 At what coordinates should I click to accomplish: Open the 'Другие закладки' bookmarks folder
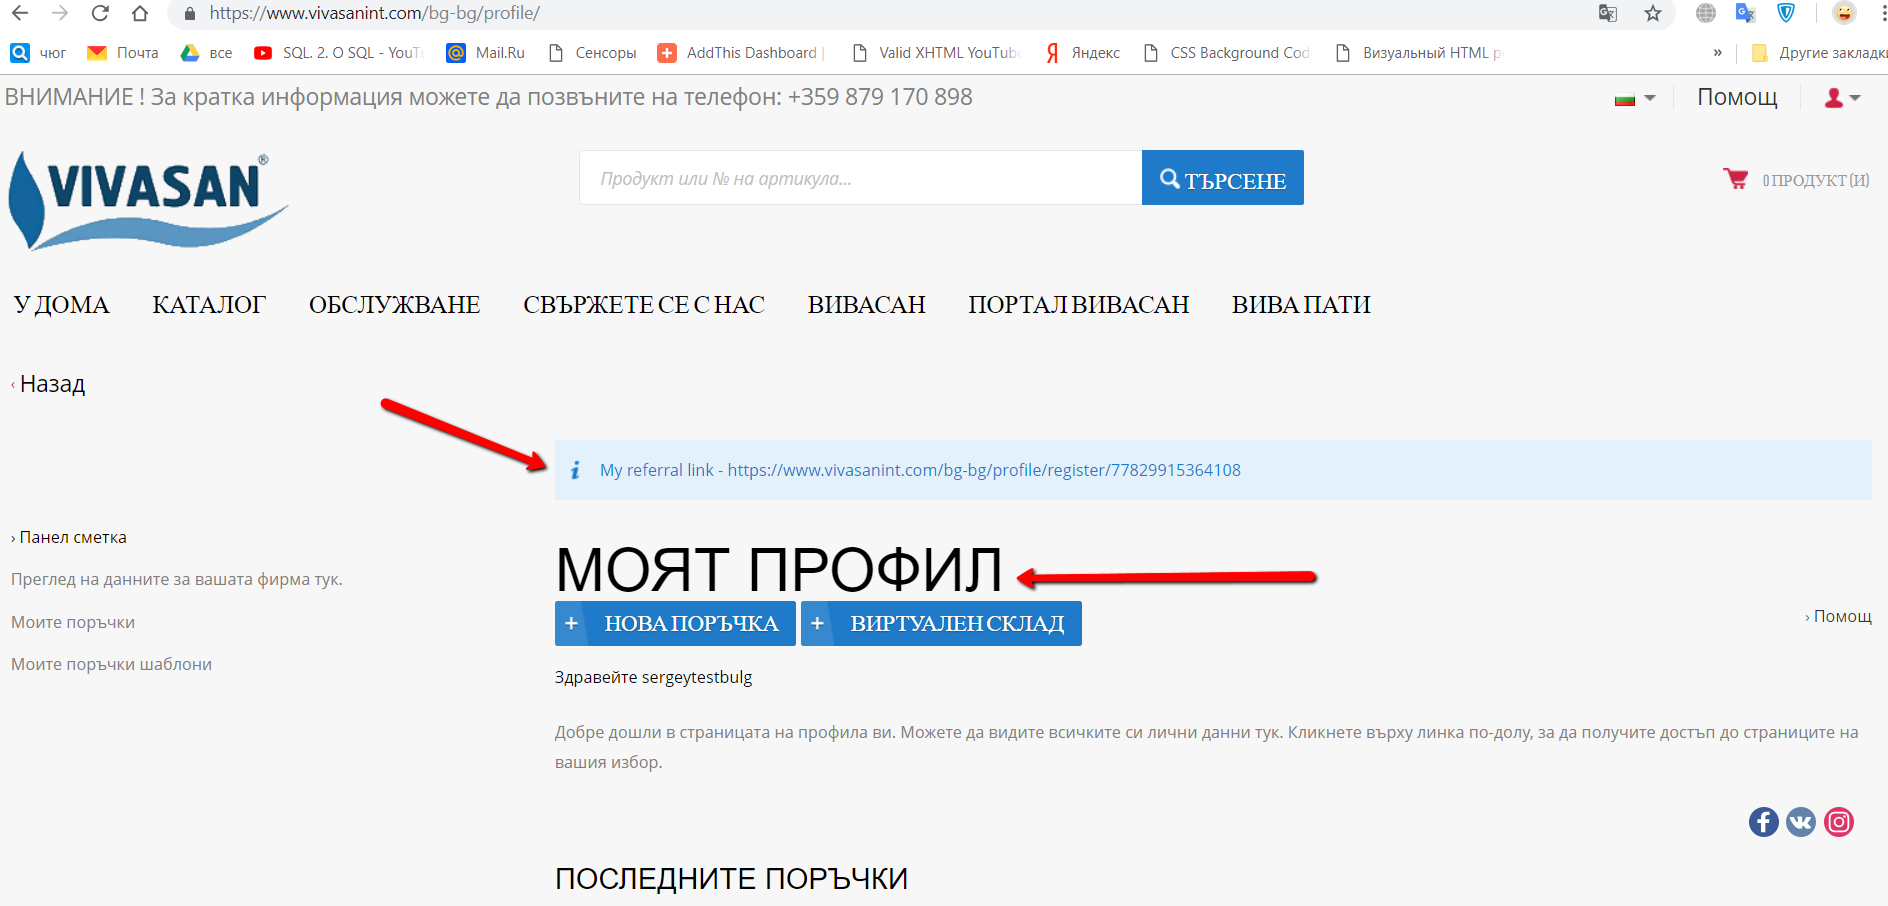(1818, 53)
